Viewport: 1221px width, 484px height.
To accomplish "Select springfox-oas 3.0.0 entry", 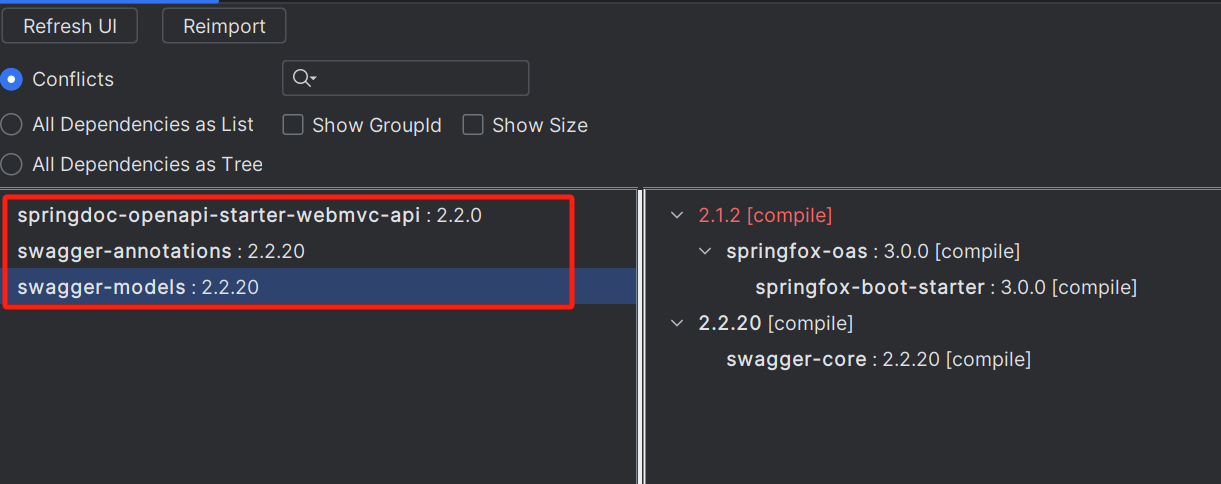I will (873, 251).
